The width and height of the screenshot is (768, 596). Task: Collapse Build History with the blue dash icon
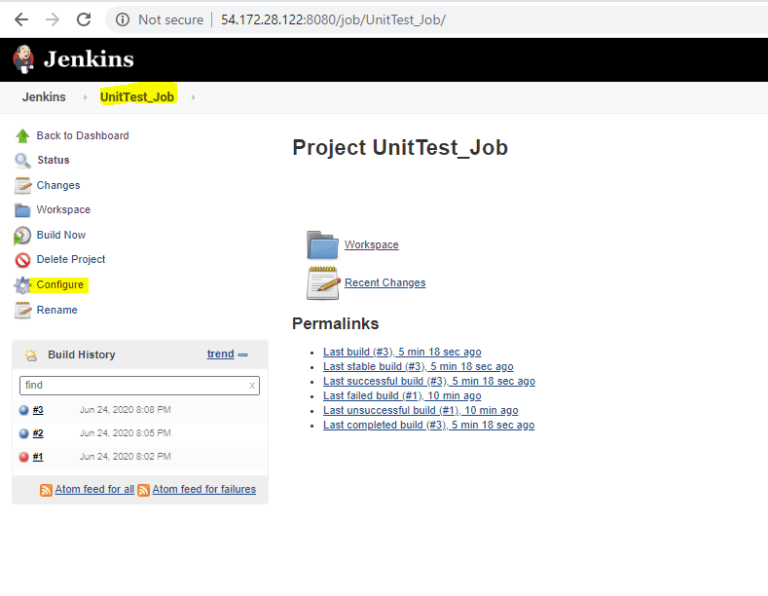pos(243,355)
